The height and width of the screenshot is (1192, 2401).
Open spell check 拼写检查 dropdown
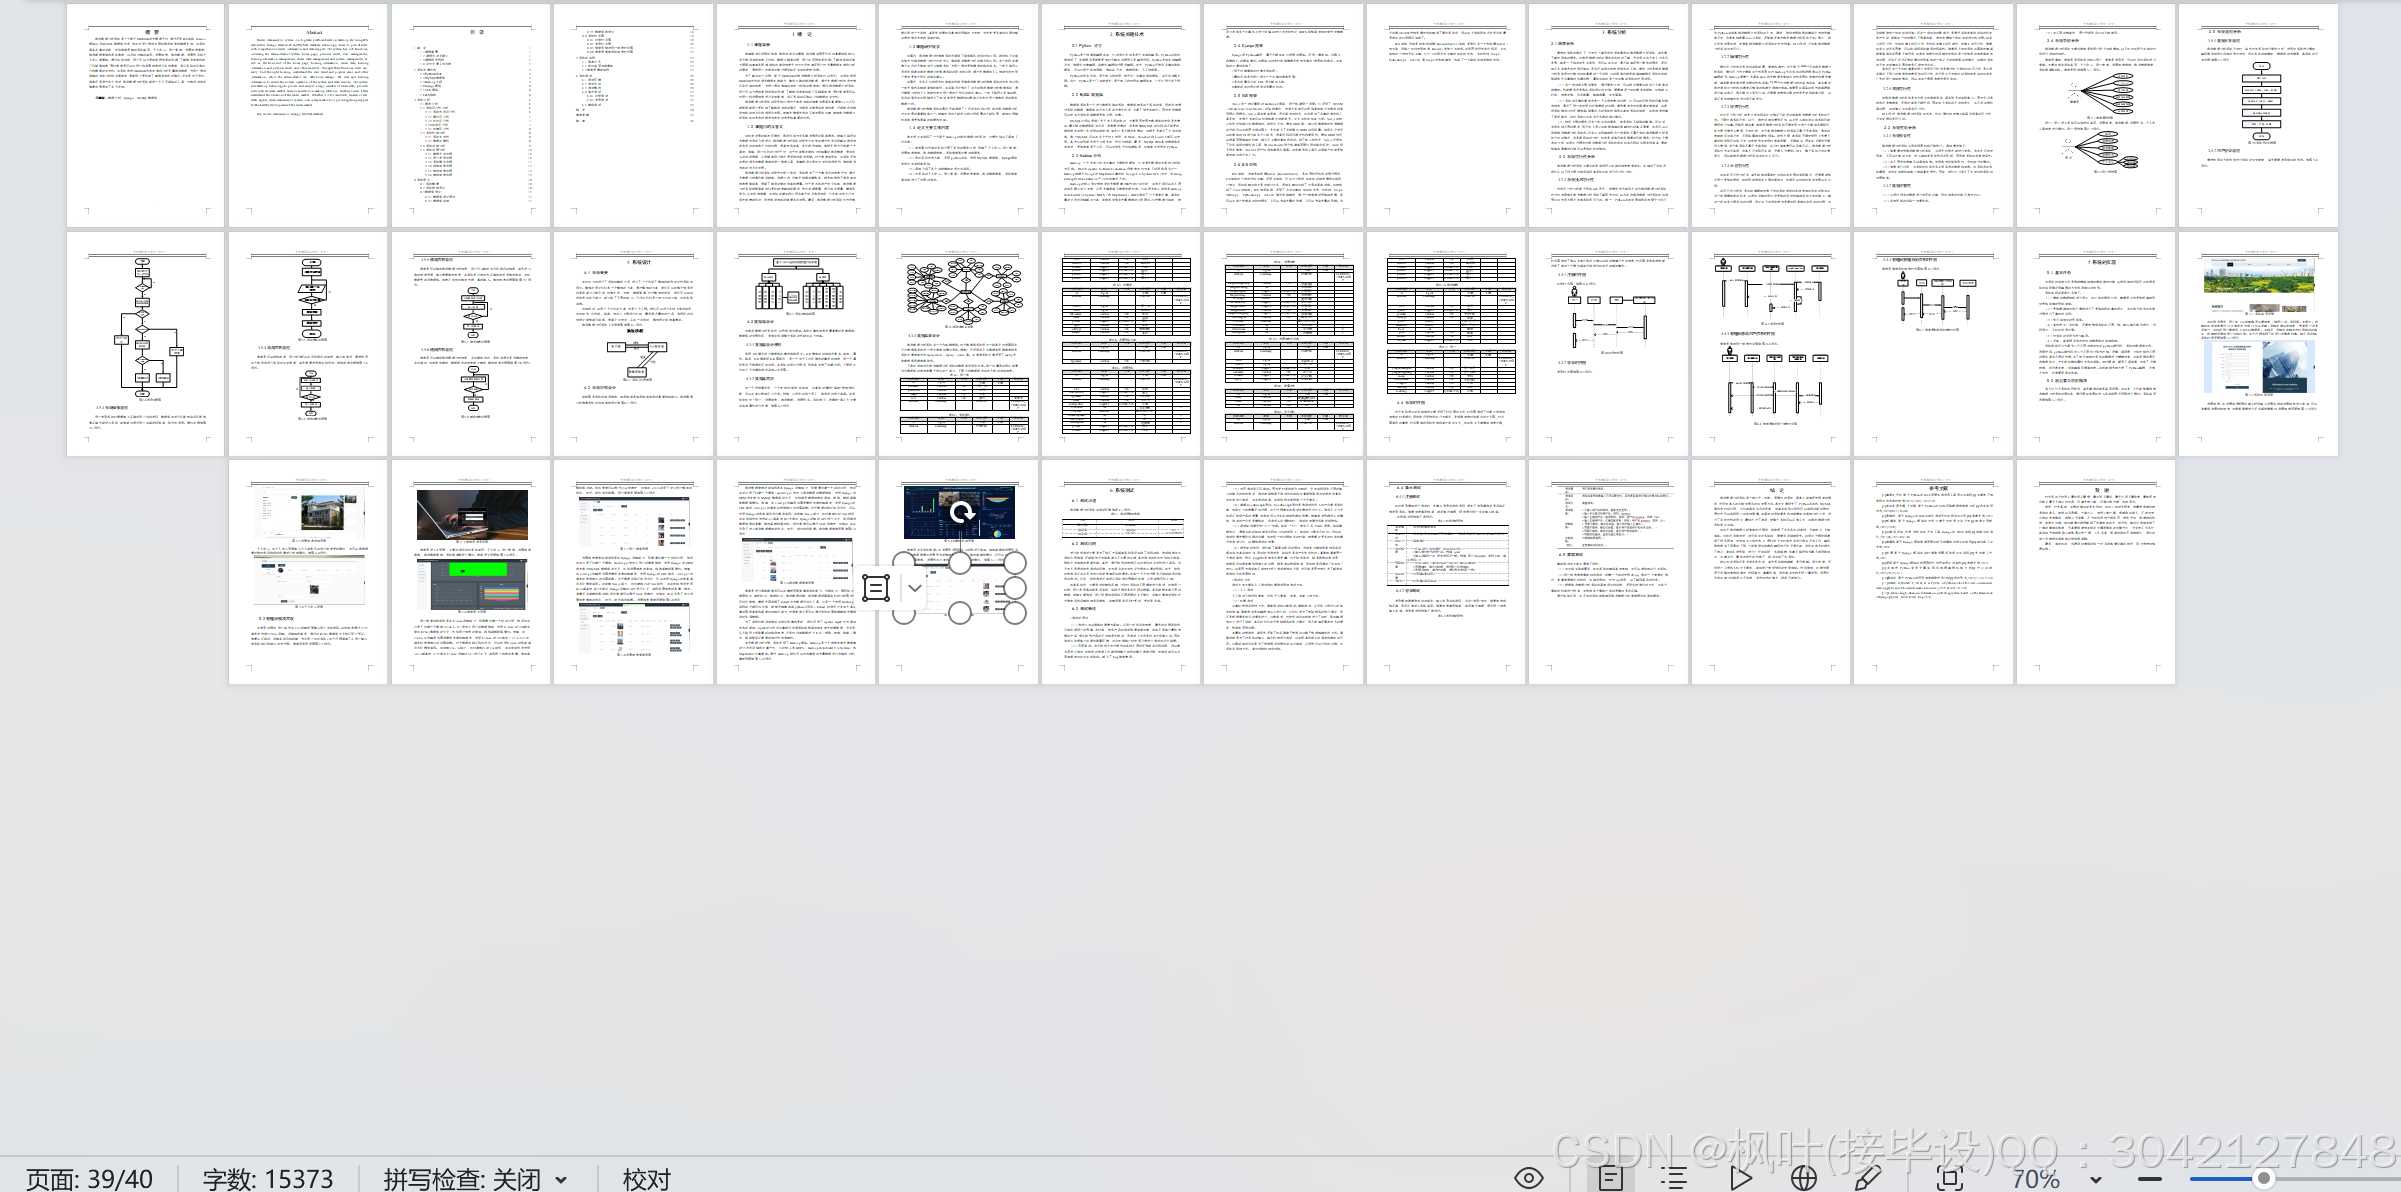point(561,1180)
